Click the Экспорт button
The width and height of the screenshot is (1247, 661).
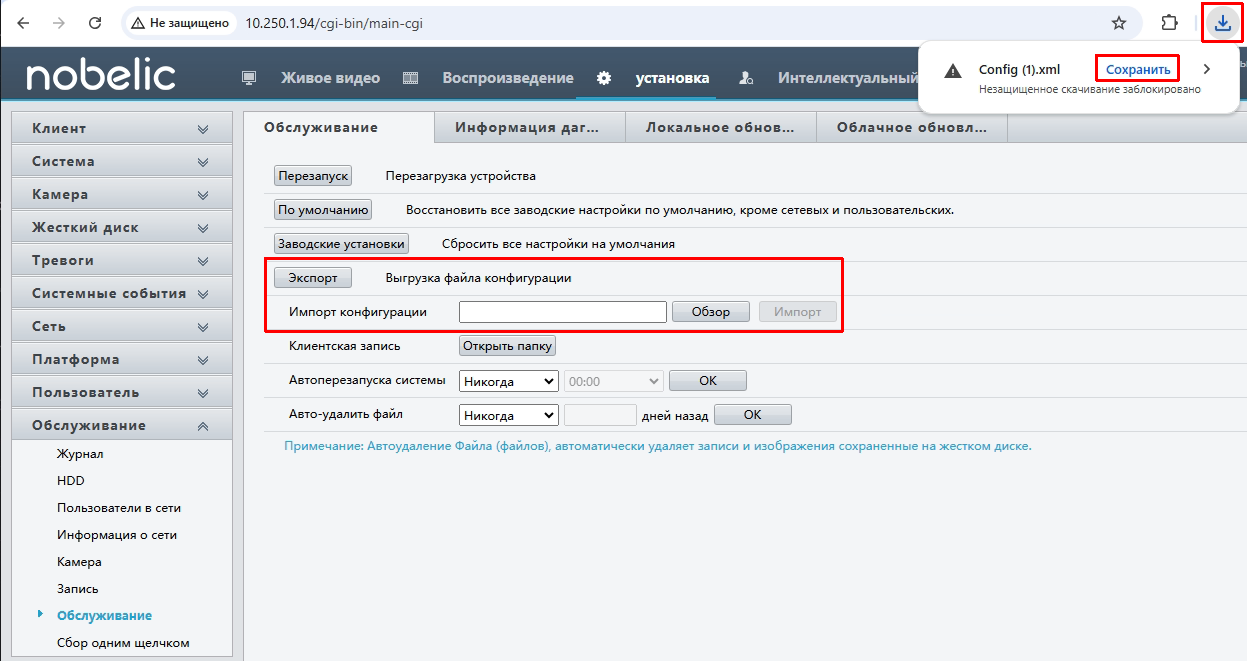313,278
